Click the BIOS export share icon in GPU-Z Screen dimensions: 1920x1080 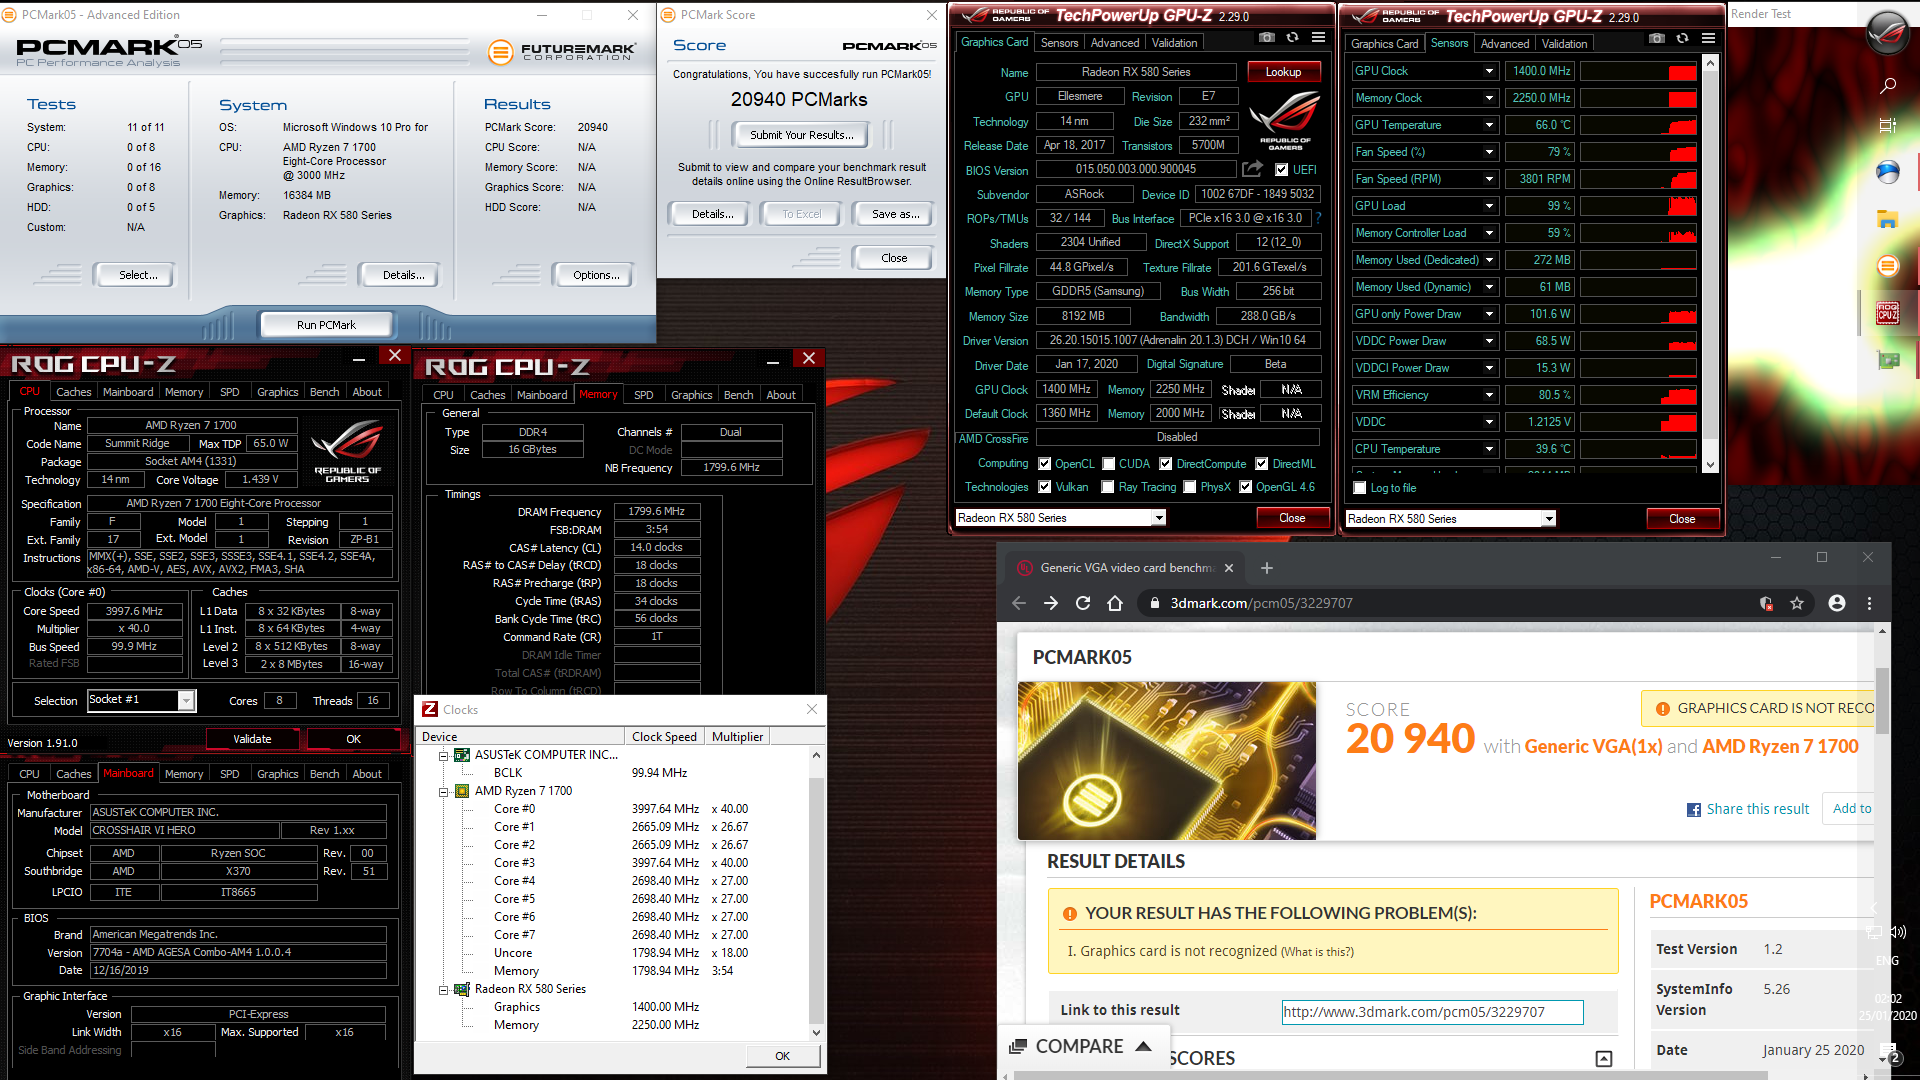1252,169
